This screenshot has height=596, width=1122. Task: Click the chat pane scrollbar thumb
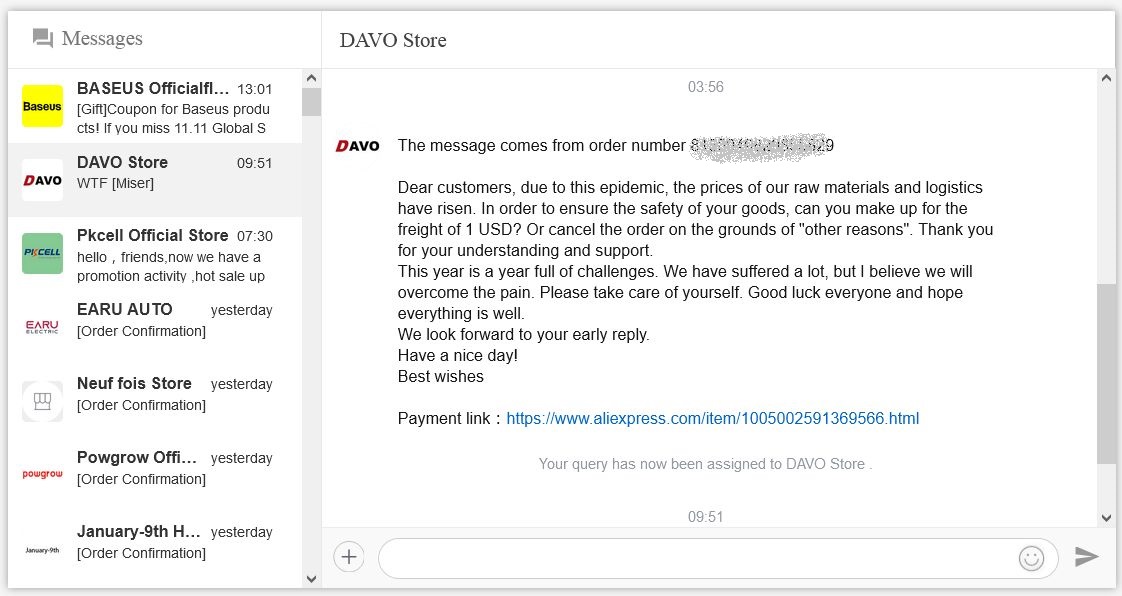point(1106,373)
